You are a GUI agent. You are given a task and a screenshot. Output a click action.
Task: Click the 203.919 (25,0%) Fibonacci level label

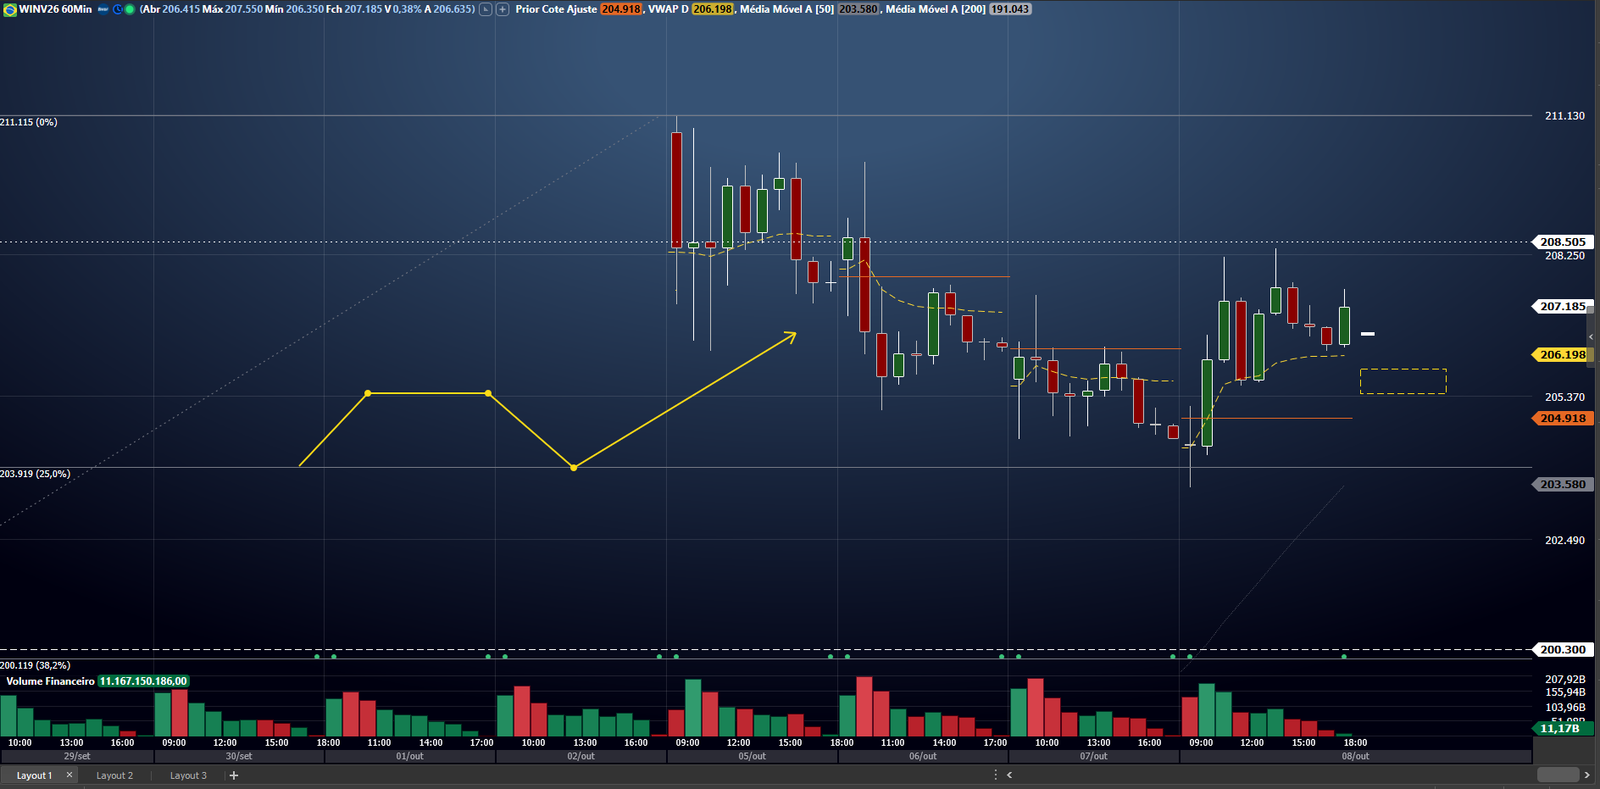coord(35,474)
